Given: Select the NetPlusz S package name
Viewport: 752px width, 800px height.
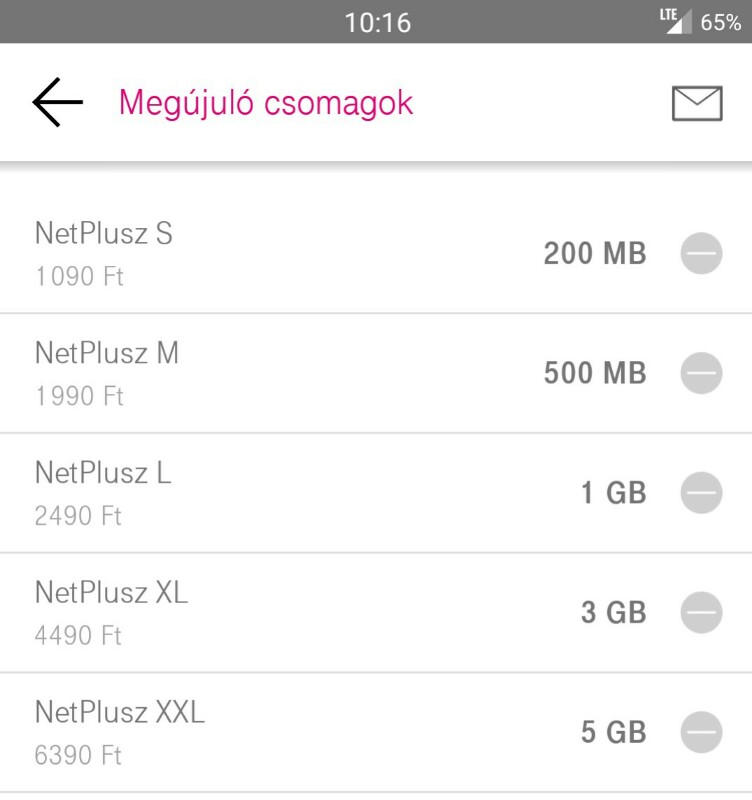Looking at the screenshot, I should (x=104, y=234).
